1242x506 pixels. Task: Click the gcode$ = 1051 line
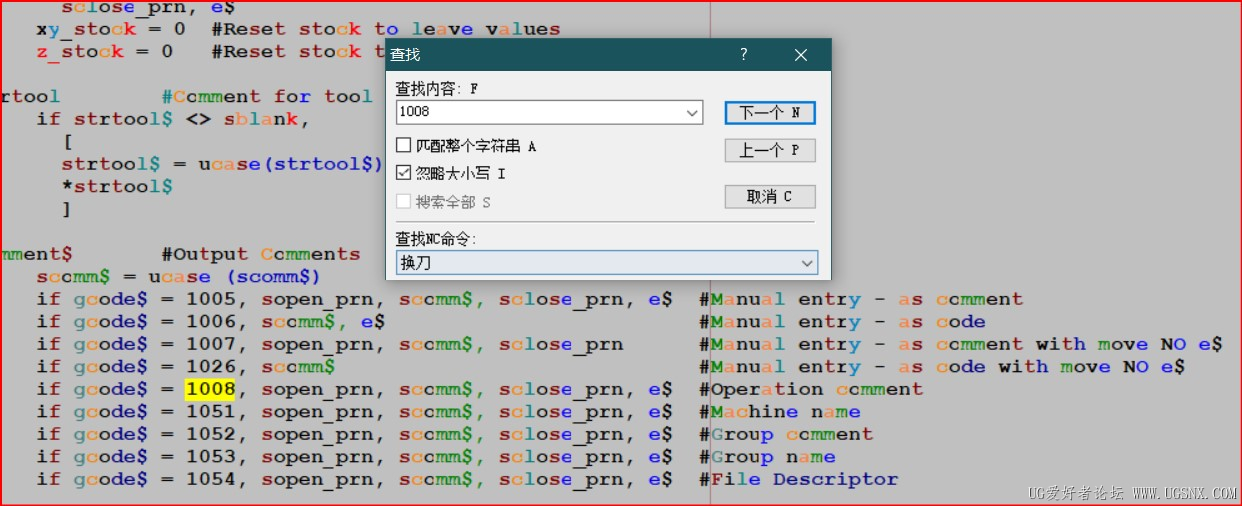pos(354,412)
